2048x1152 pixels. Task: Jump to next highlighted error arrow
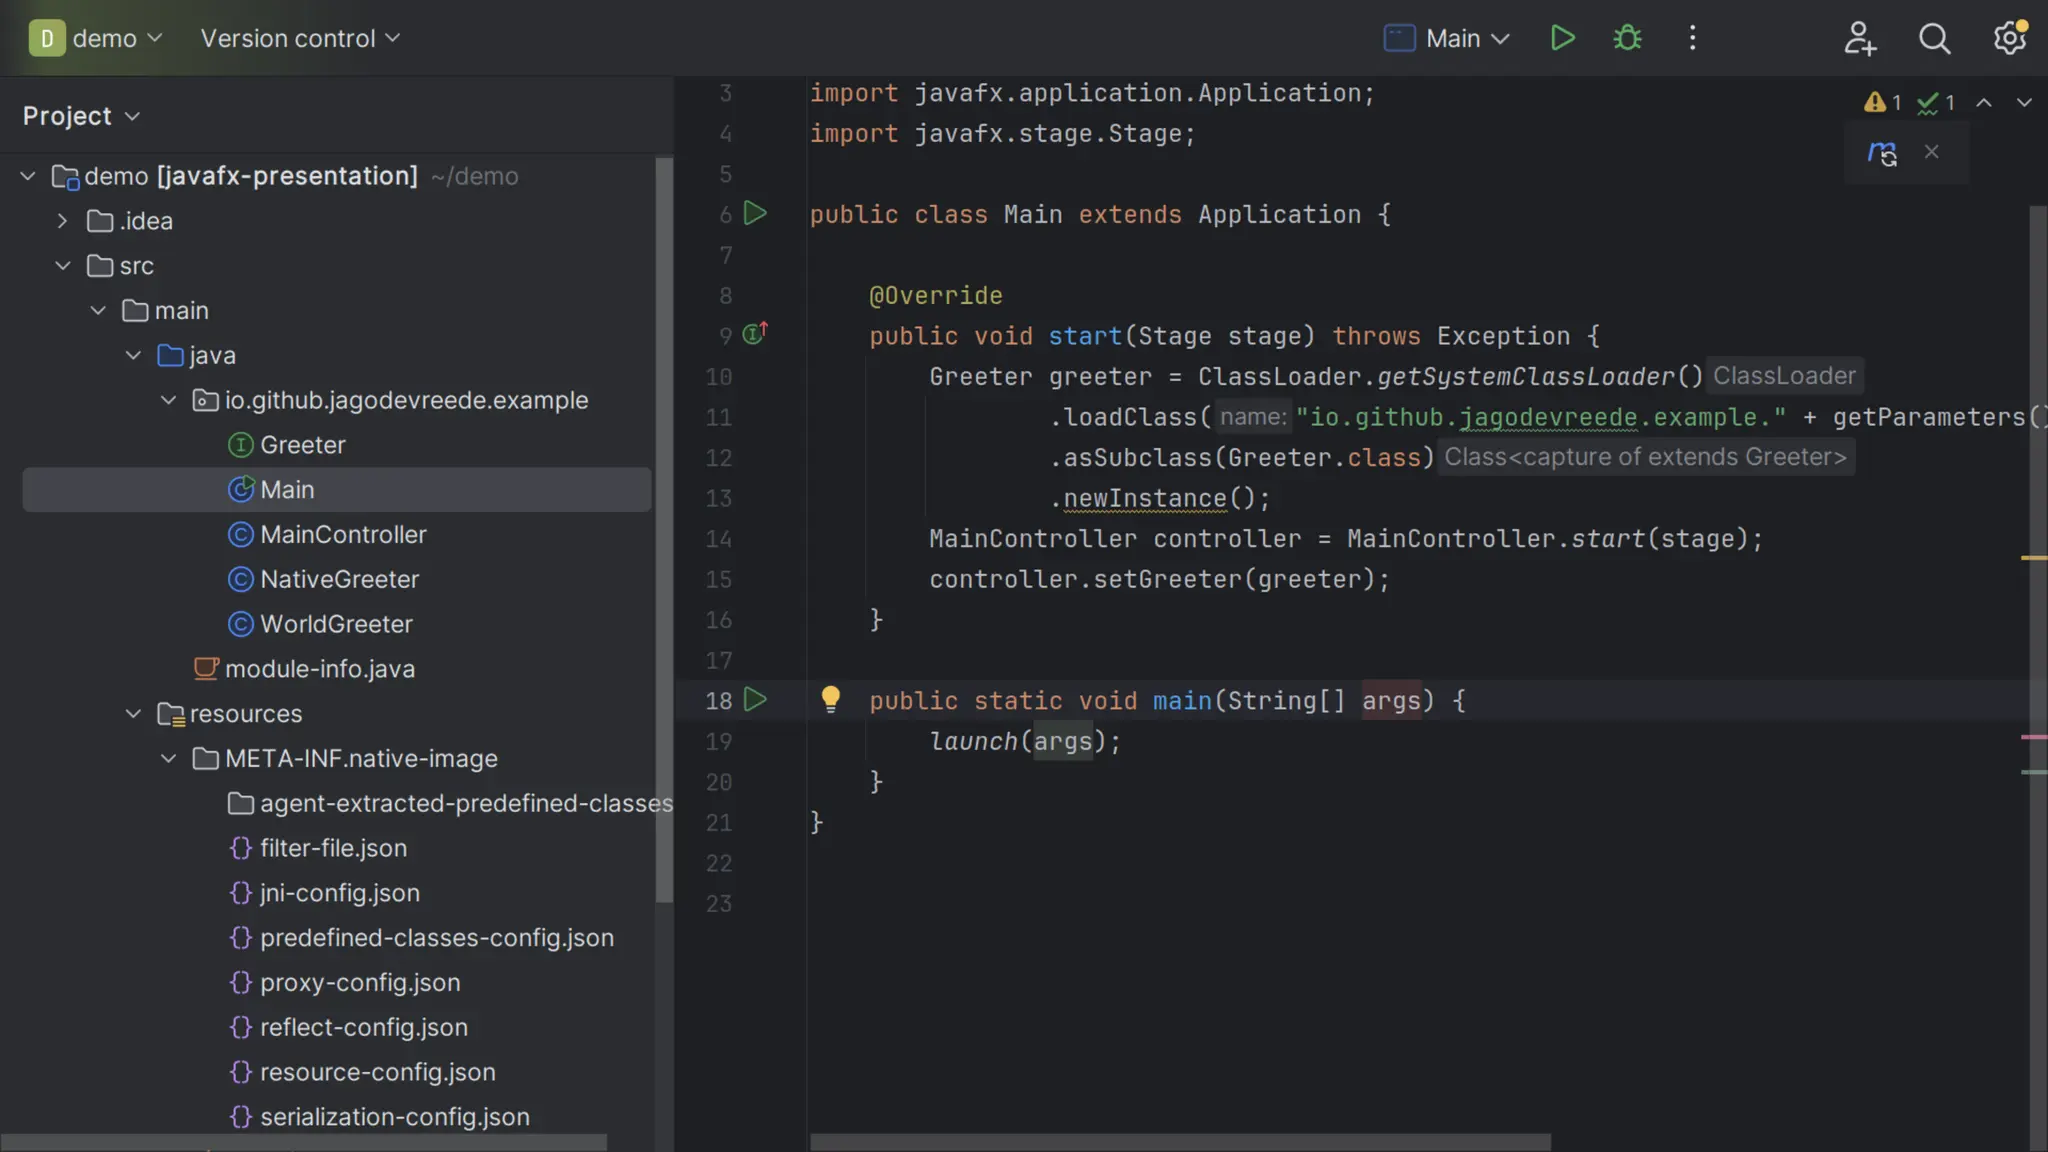(2023, 103)
